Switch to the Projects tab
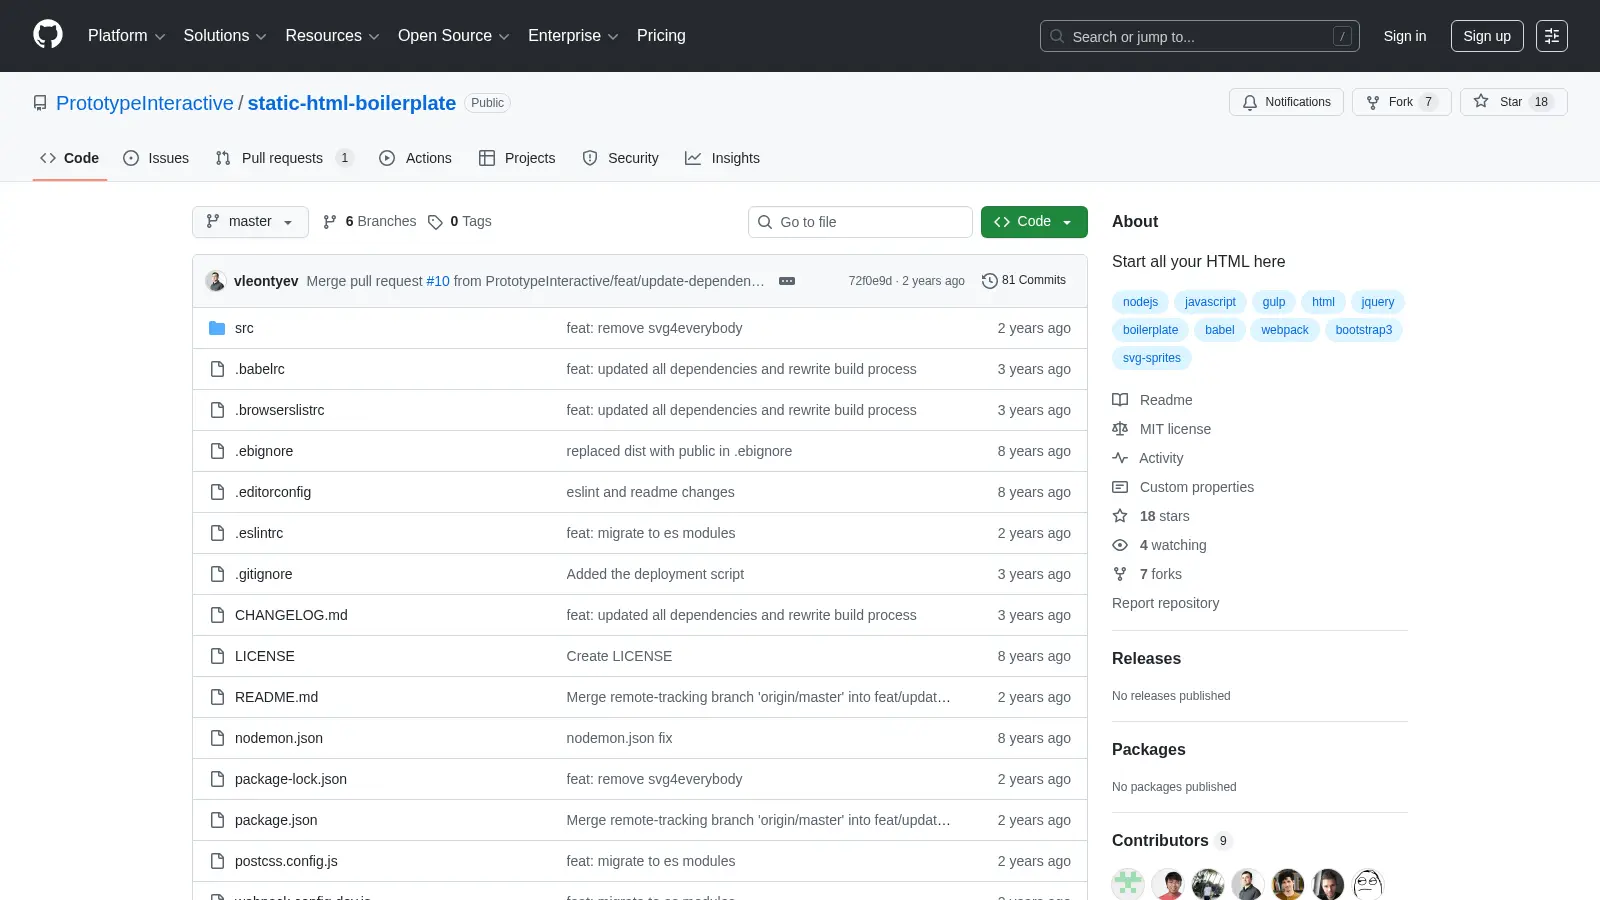Viewport: 1600px width, 900px height. point(517,158)
